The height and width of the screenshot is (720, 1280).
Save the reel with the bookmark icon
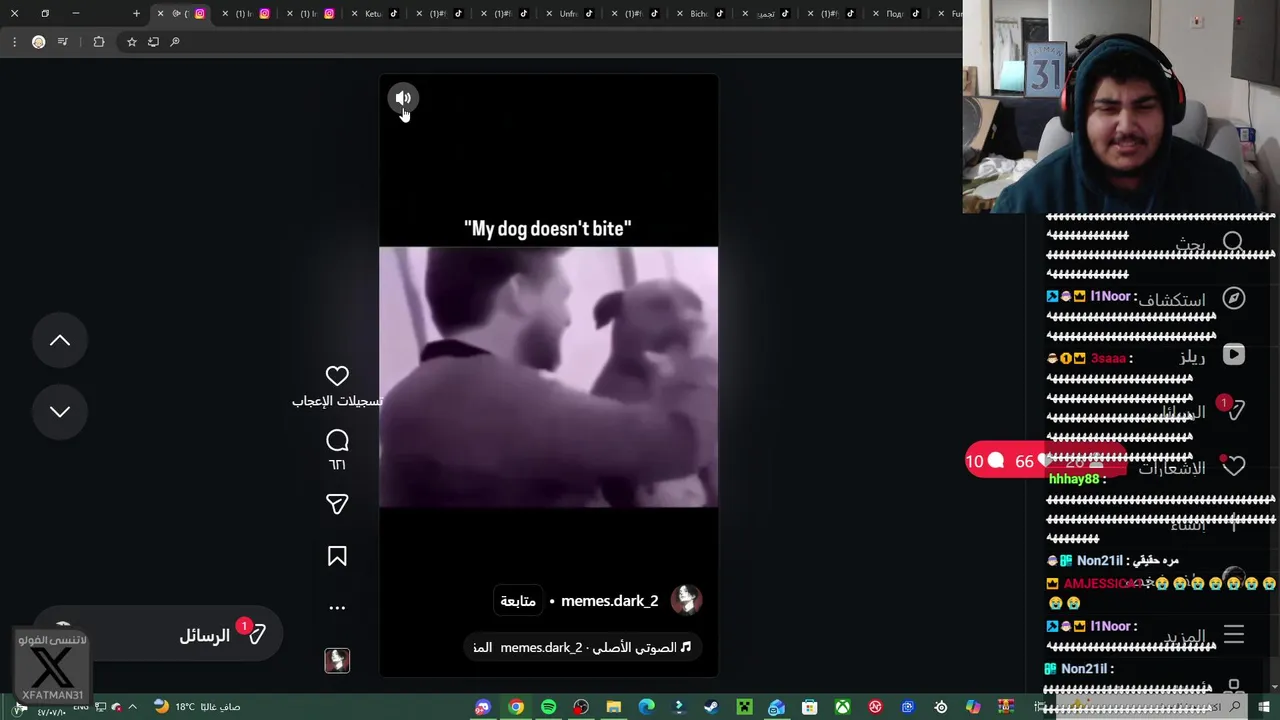click(x=337, y=556)
